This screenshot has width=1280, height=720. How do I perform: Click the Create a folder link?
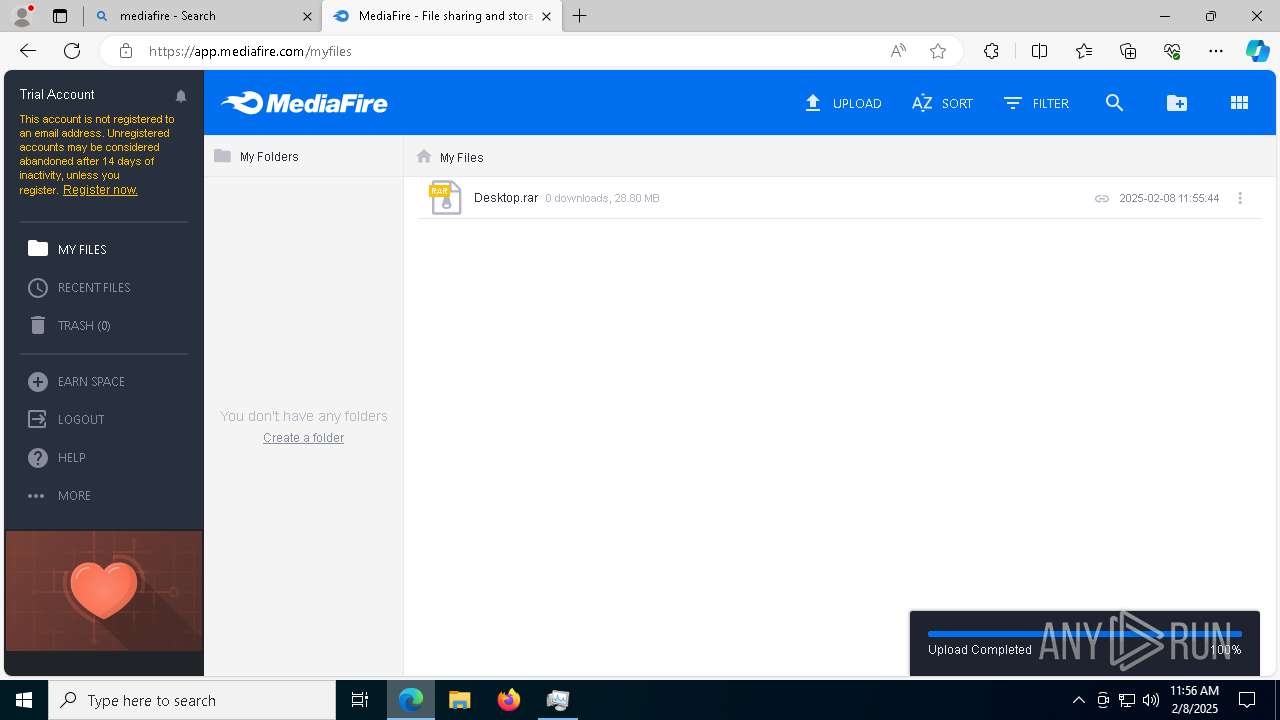303,438
